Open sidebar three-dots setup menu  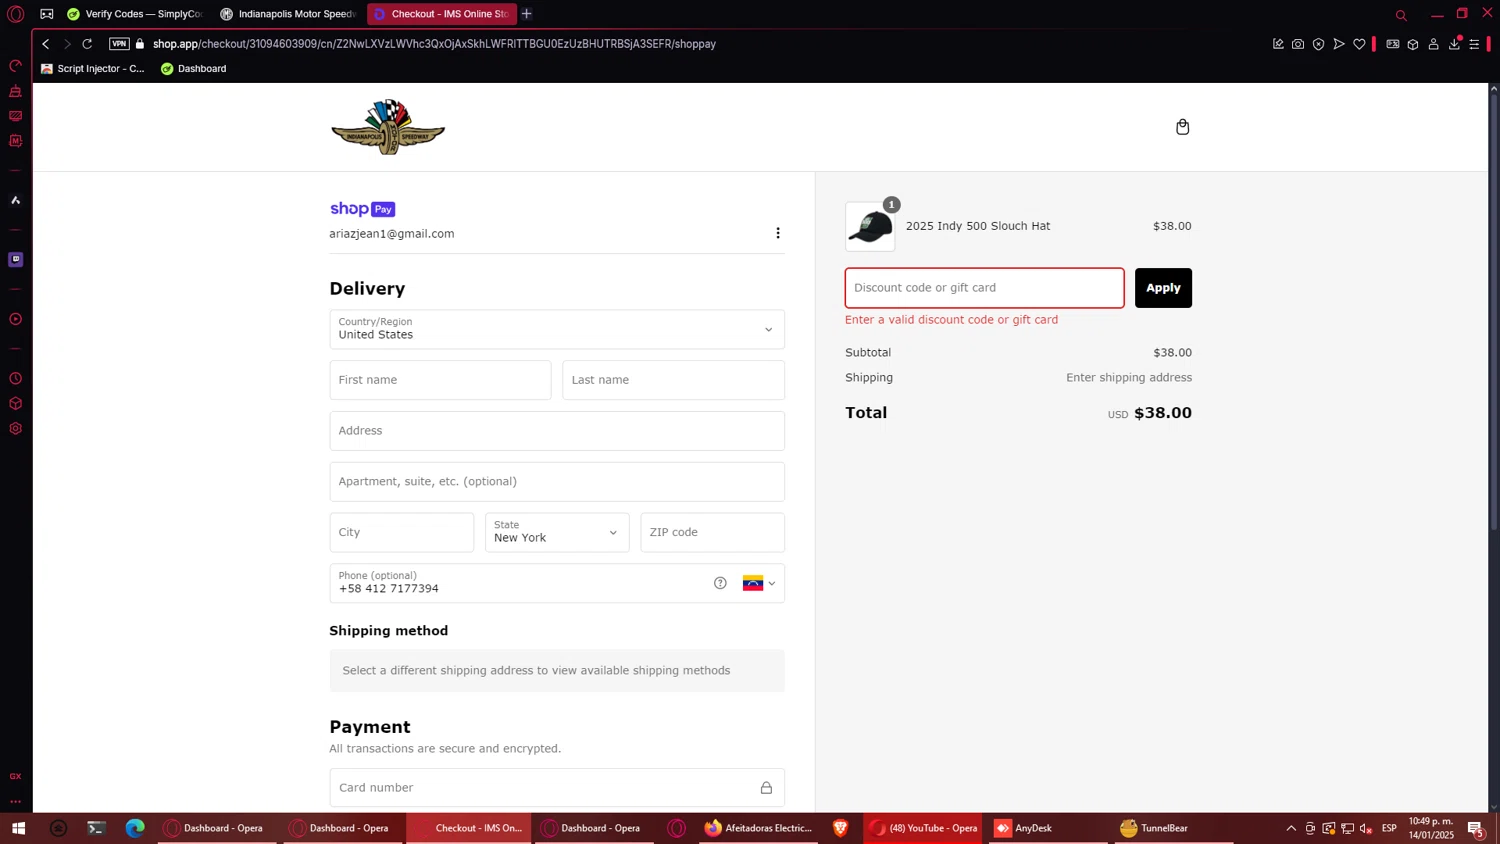tap(15, 801)
